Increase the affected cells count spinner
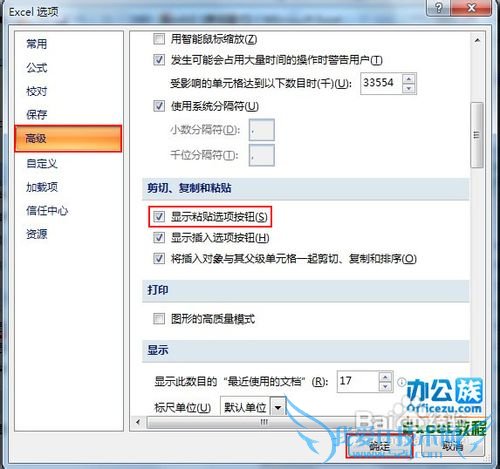The height and width of the screenshot is (469, 500). [408, 79]
